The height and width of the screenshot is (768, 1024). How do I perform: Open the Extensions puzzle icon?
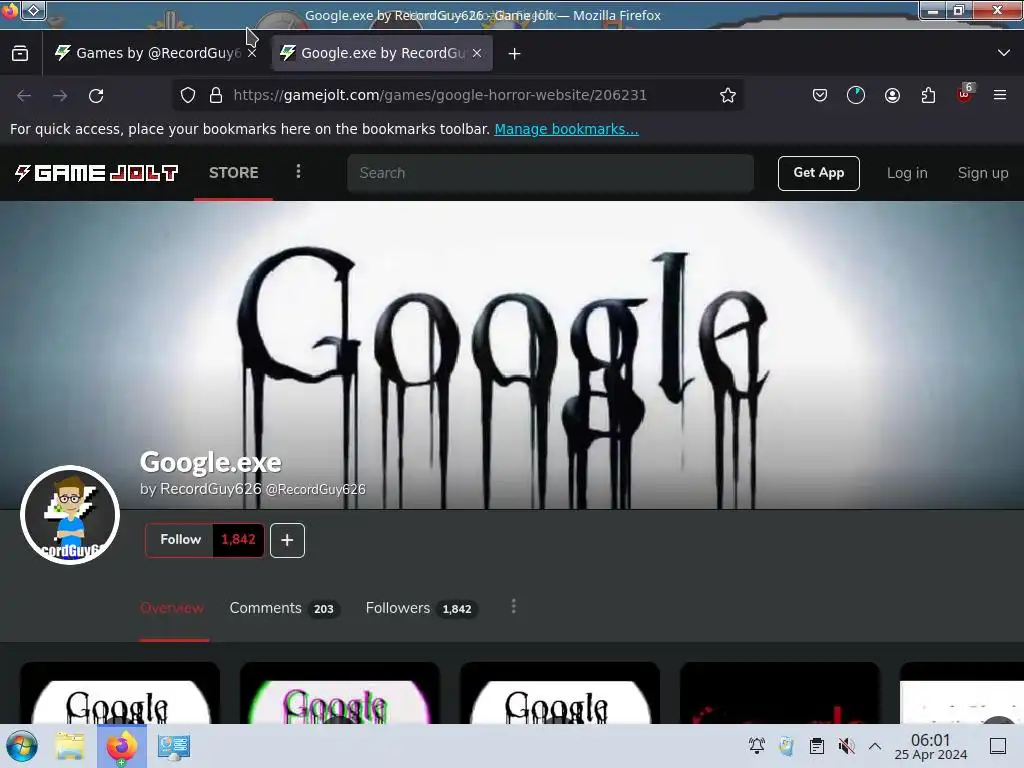(928, 95)
